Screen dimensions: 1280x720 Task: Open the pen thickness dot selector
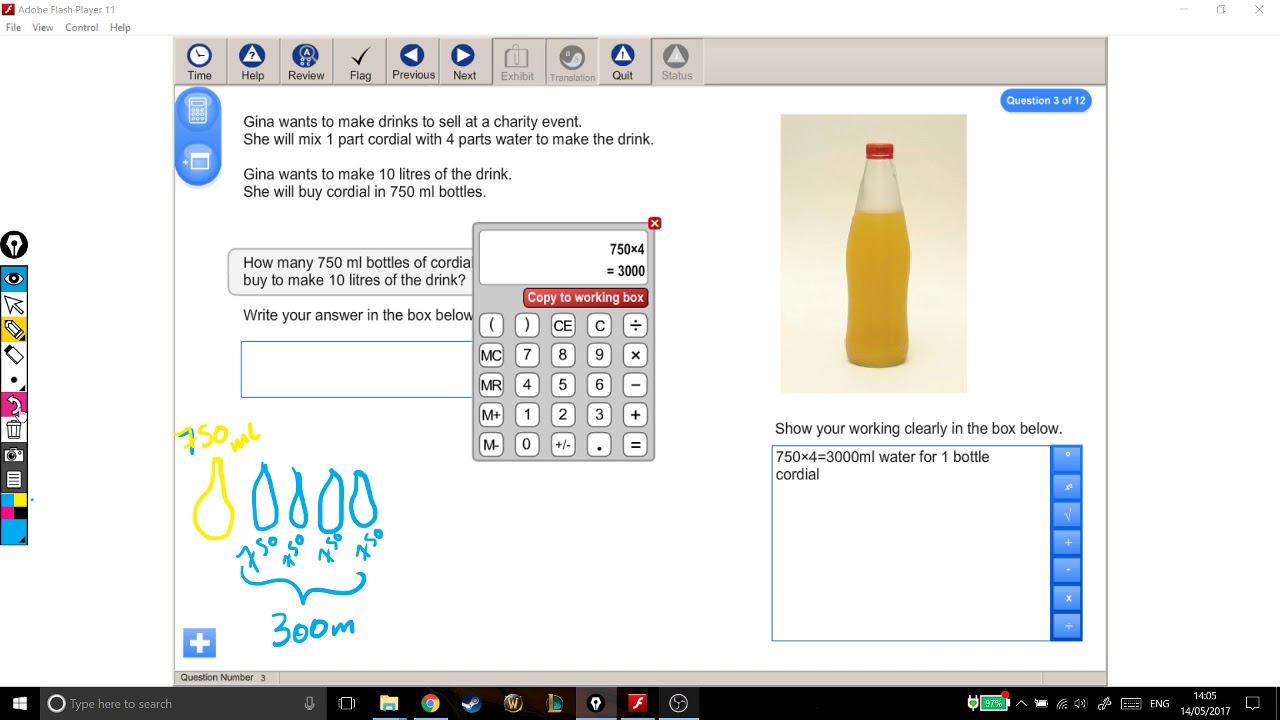pos(14,380)
